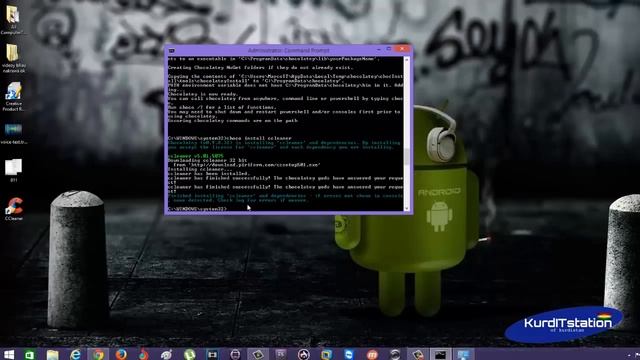This screenshot has height=360, width=640.
Task: Click the Command Prompt scrollbar down arrow
Action: pyautogui.click(x=407, y=209)
